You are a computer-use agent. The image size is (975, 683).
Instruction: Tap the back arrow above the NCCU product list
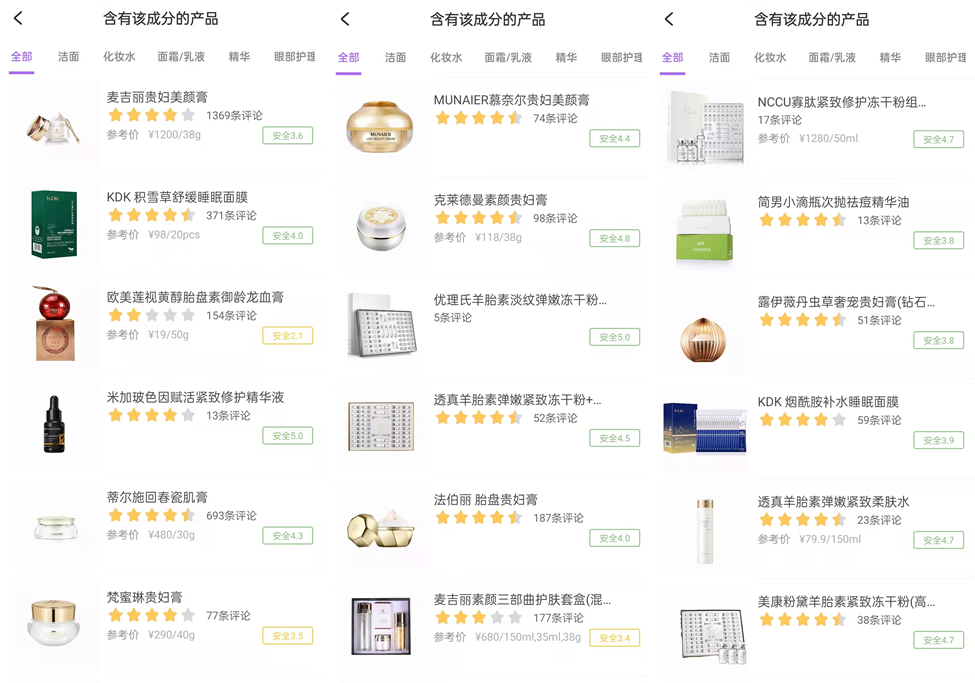coord(669,19)
